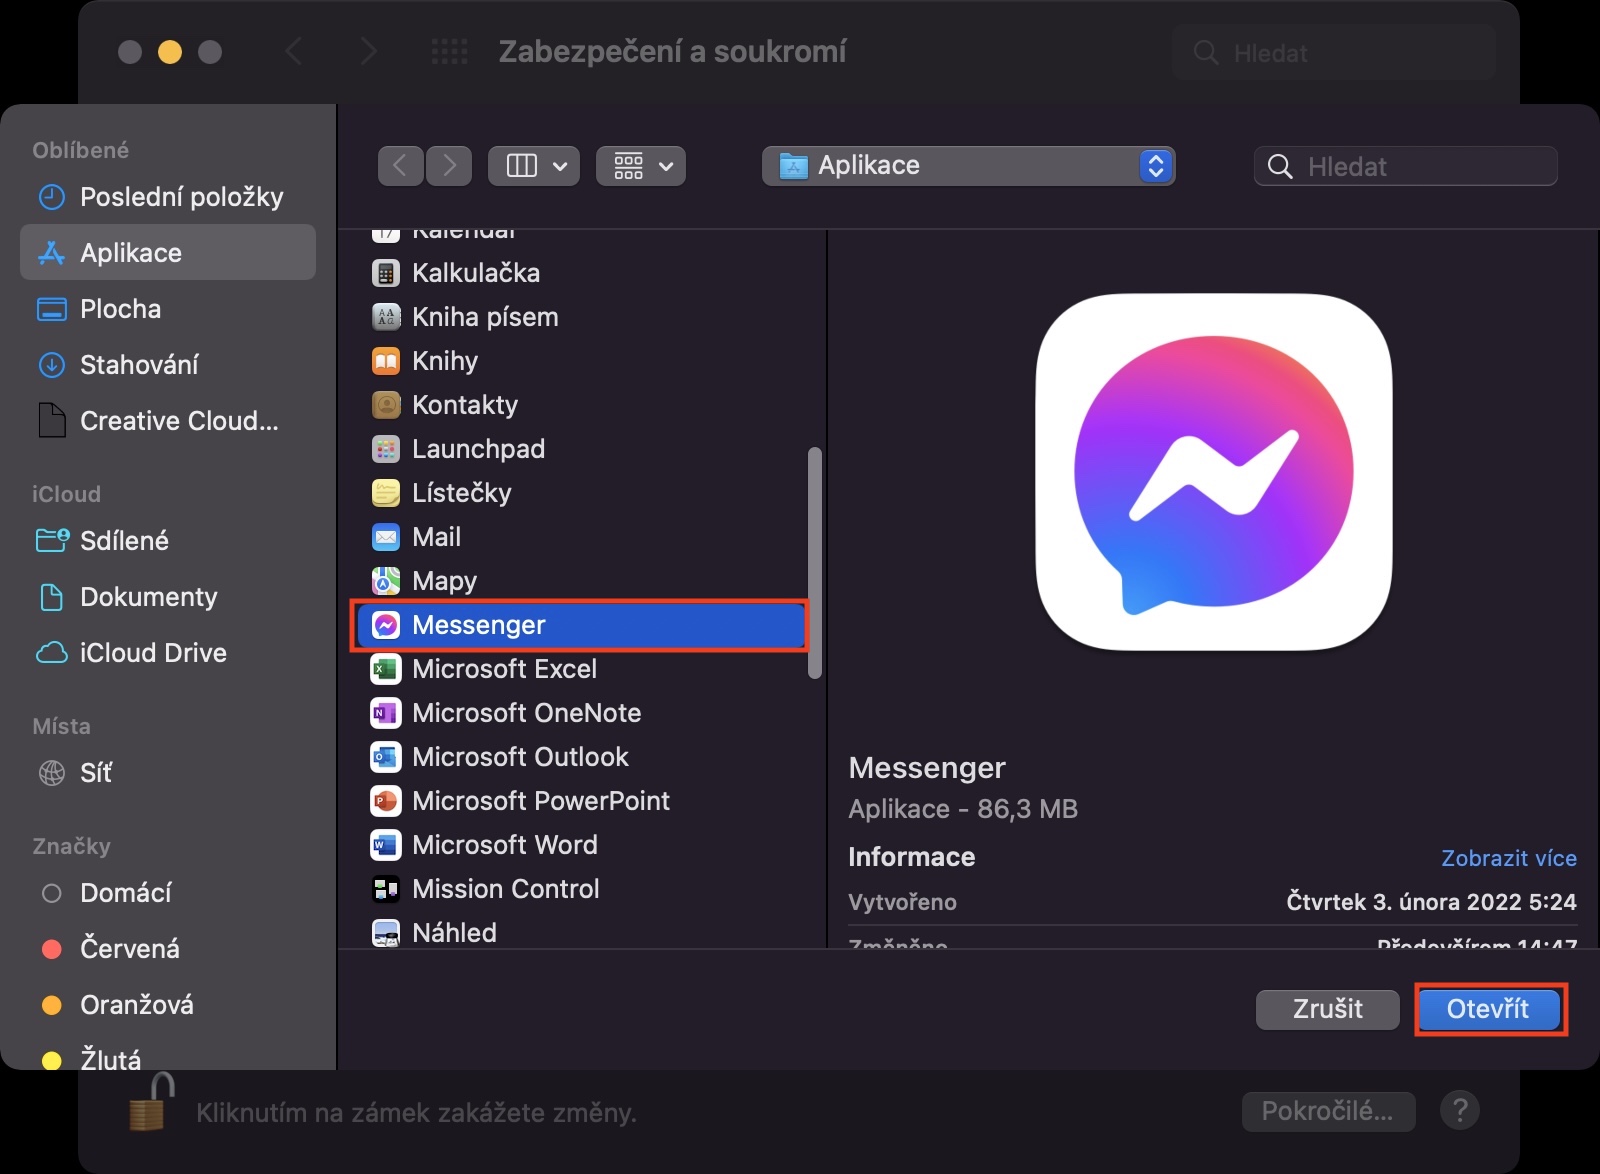Click the "Messenger" title in the preview pane
The width and height of the screenshot is (1600, 1174).
pos(927,768)
